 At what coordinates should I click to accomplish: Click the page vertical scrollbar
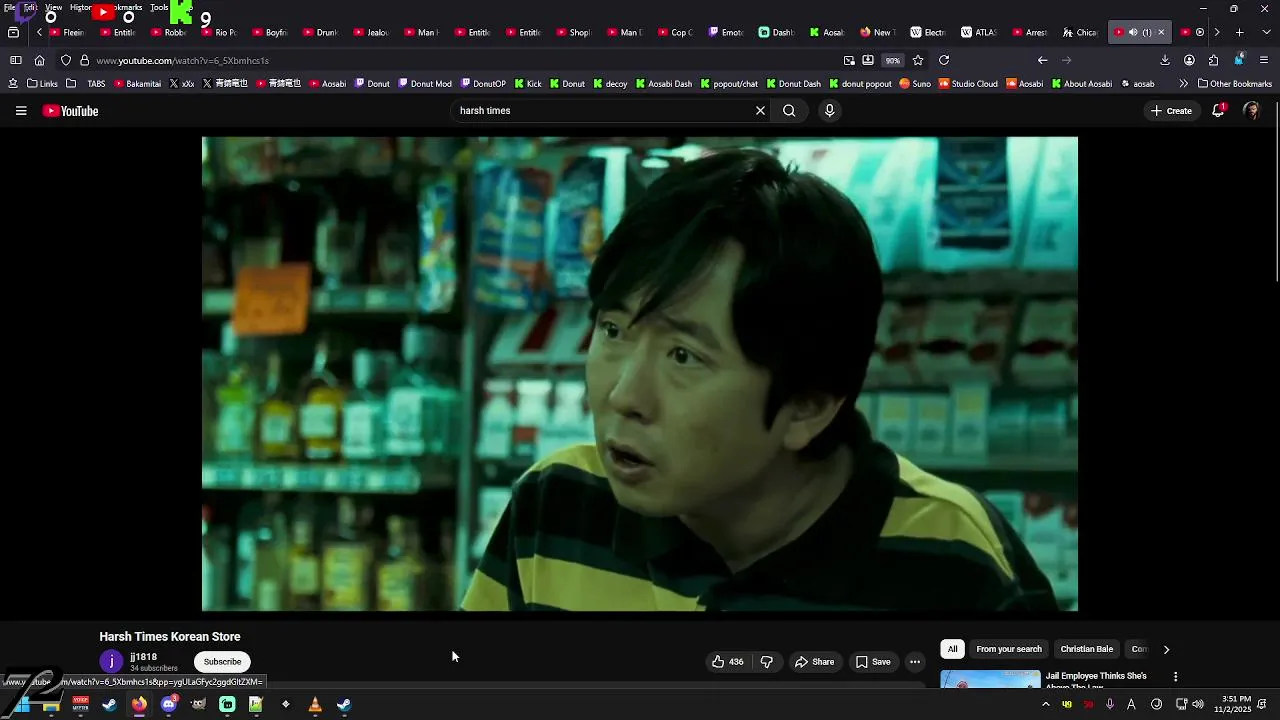point(1275,190)
